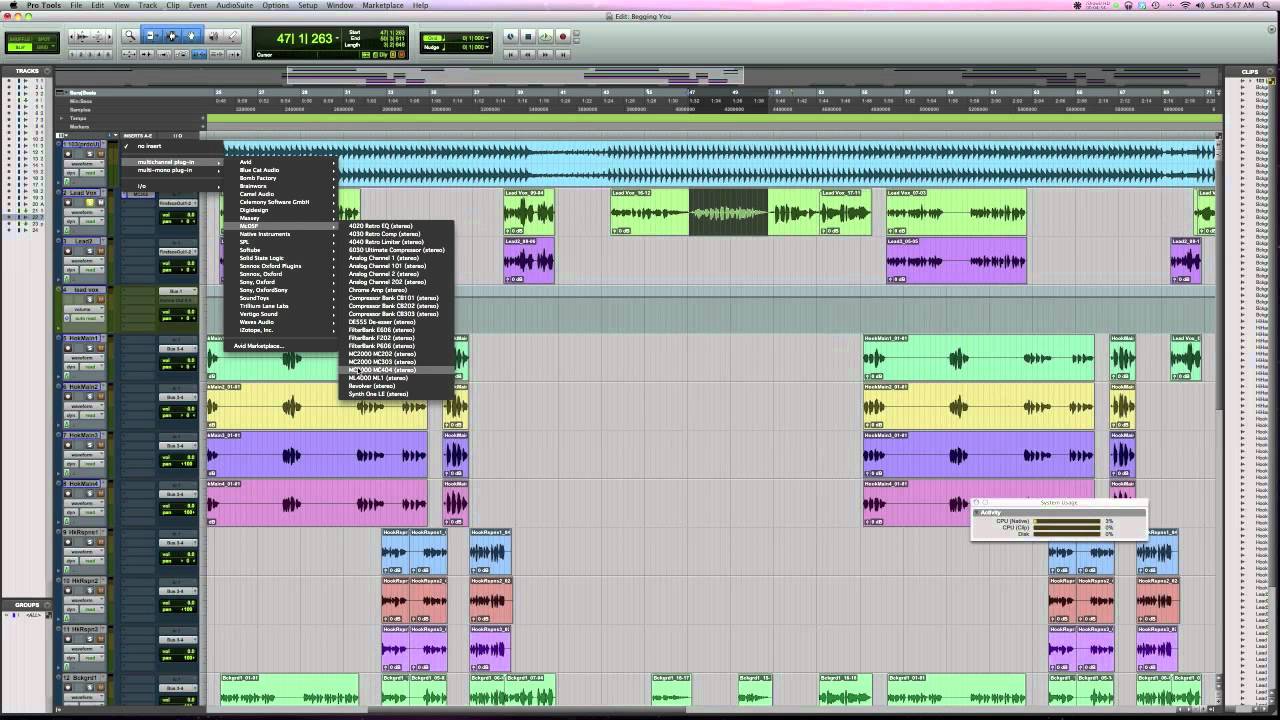The image size is (1280, 720).
Task: Open main counter format dropdown arrow
Action: [x=337, y=39]
